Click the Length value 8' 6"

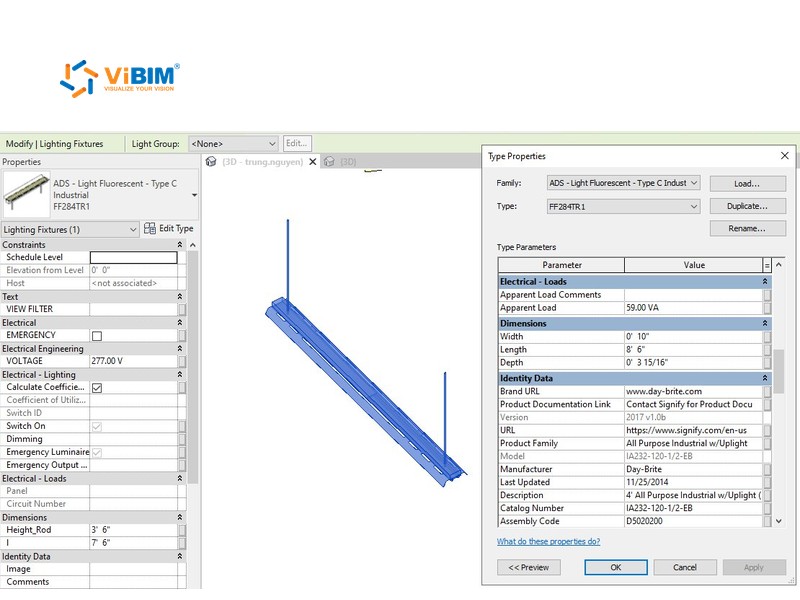tap(693, 349)
